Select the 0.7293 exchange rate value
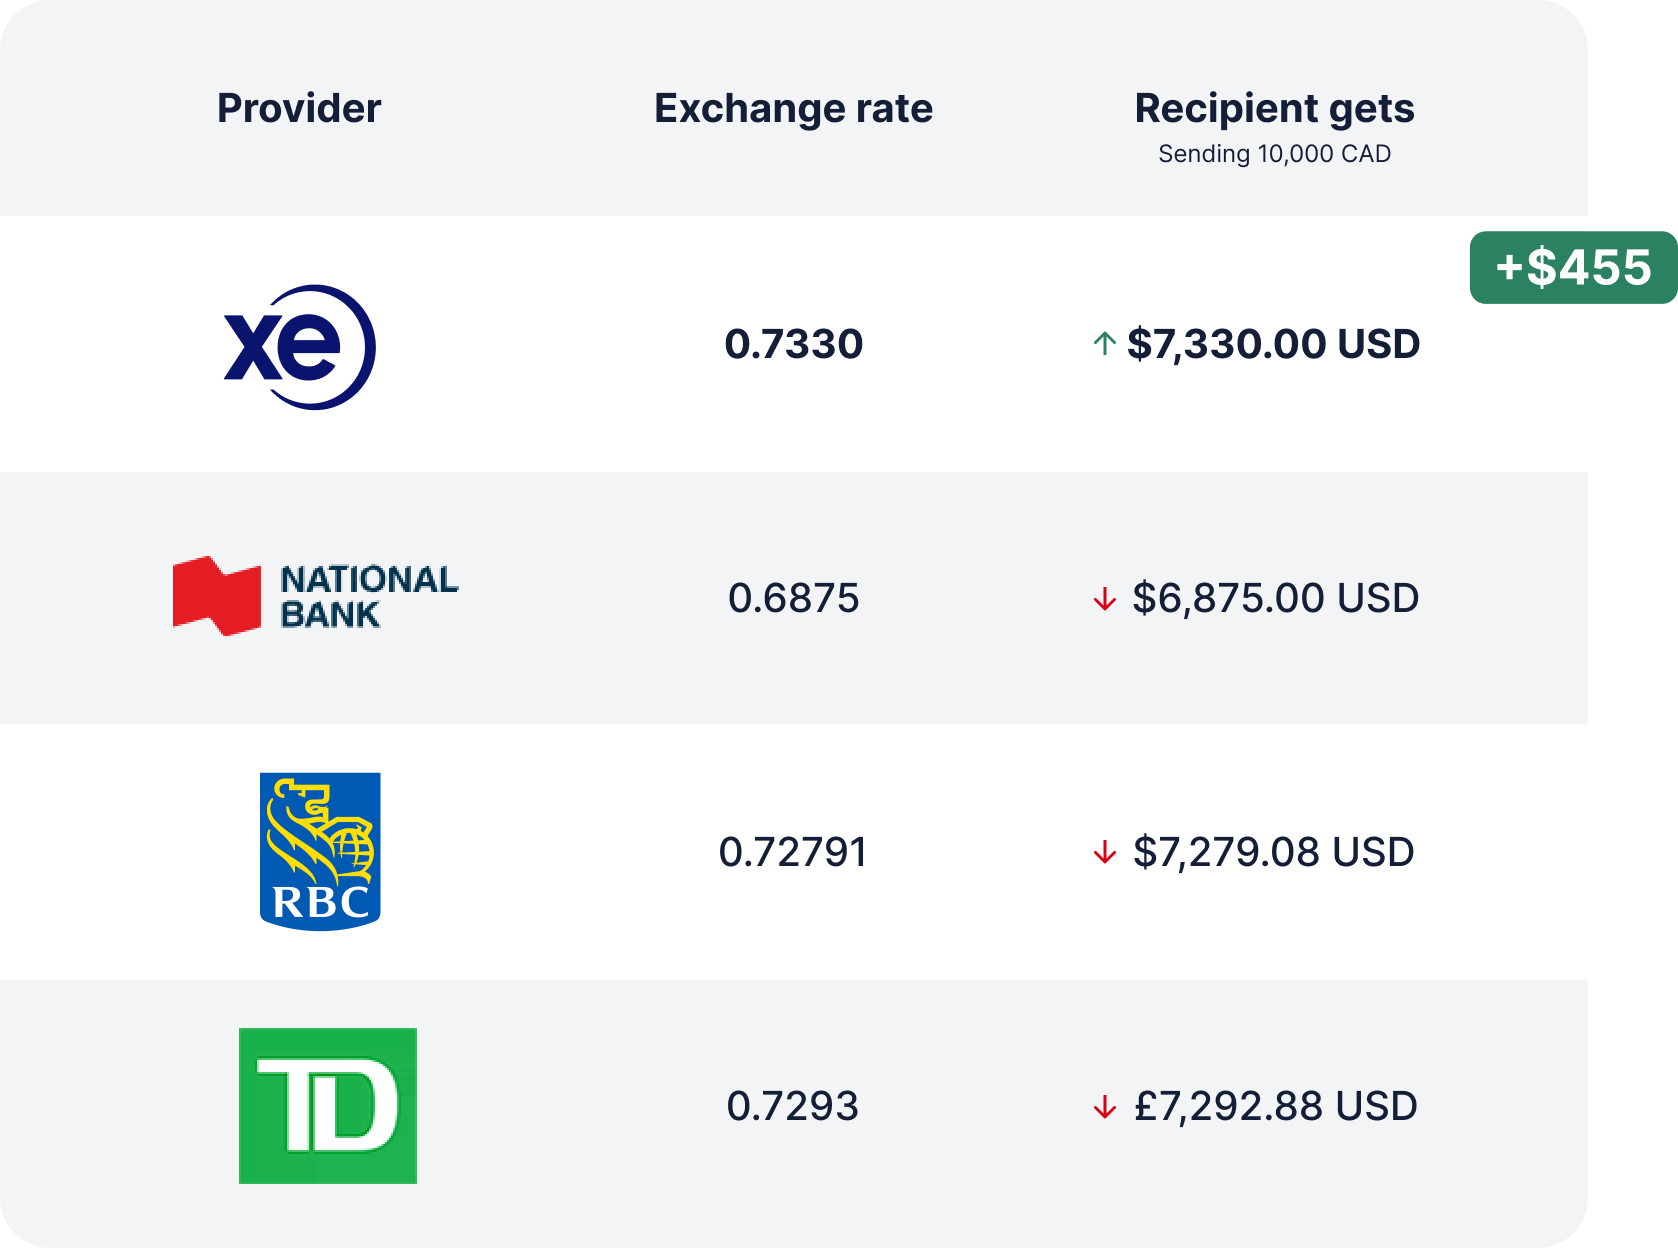This screenshot has width=1678, height=1248. [x=793, y=1106]
